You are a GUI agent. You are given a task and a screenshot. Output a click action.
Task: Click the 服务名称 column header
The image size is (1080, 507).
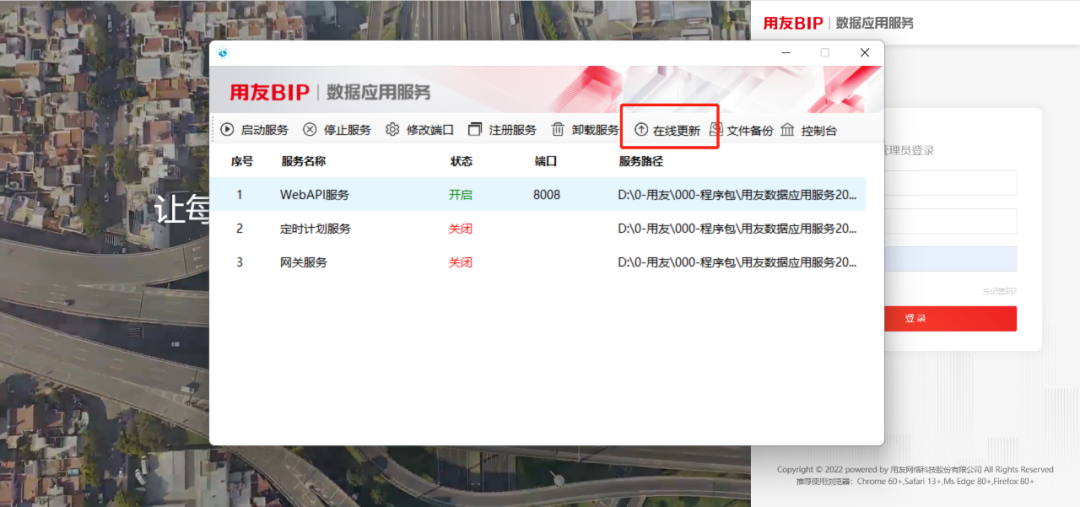click(x=303, y=161)
